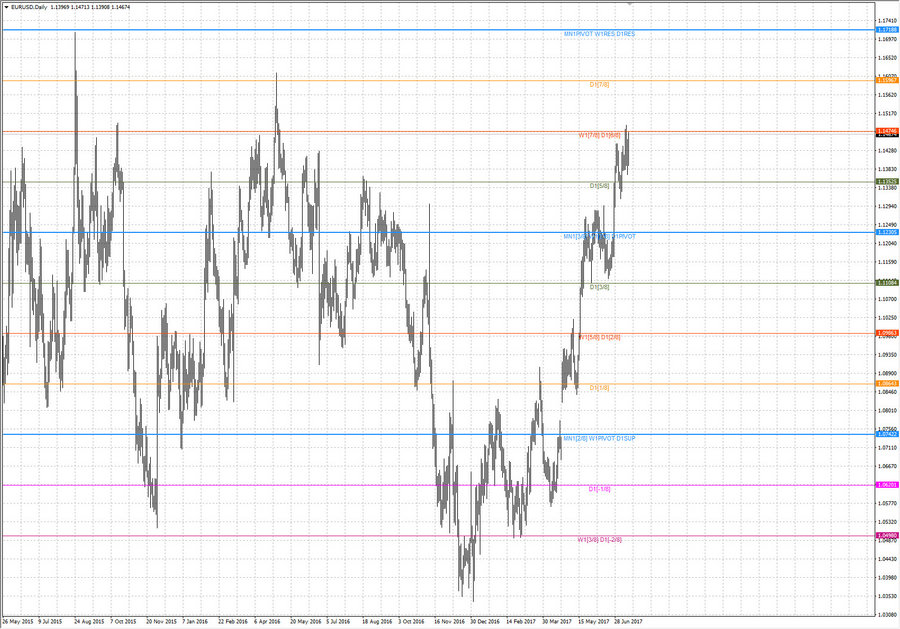This screenshot has height=629, width=900.
Task: Click the W1[5/8] D1[2/8] label
Action: (x=601, y=336)
